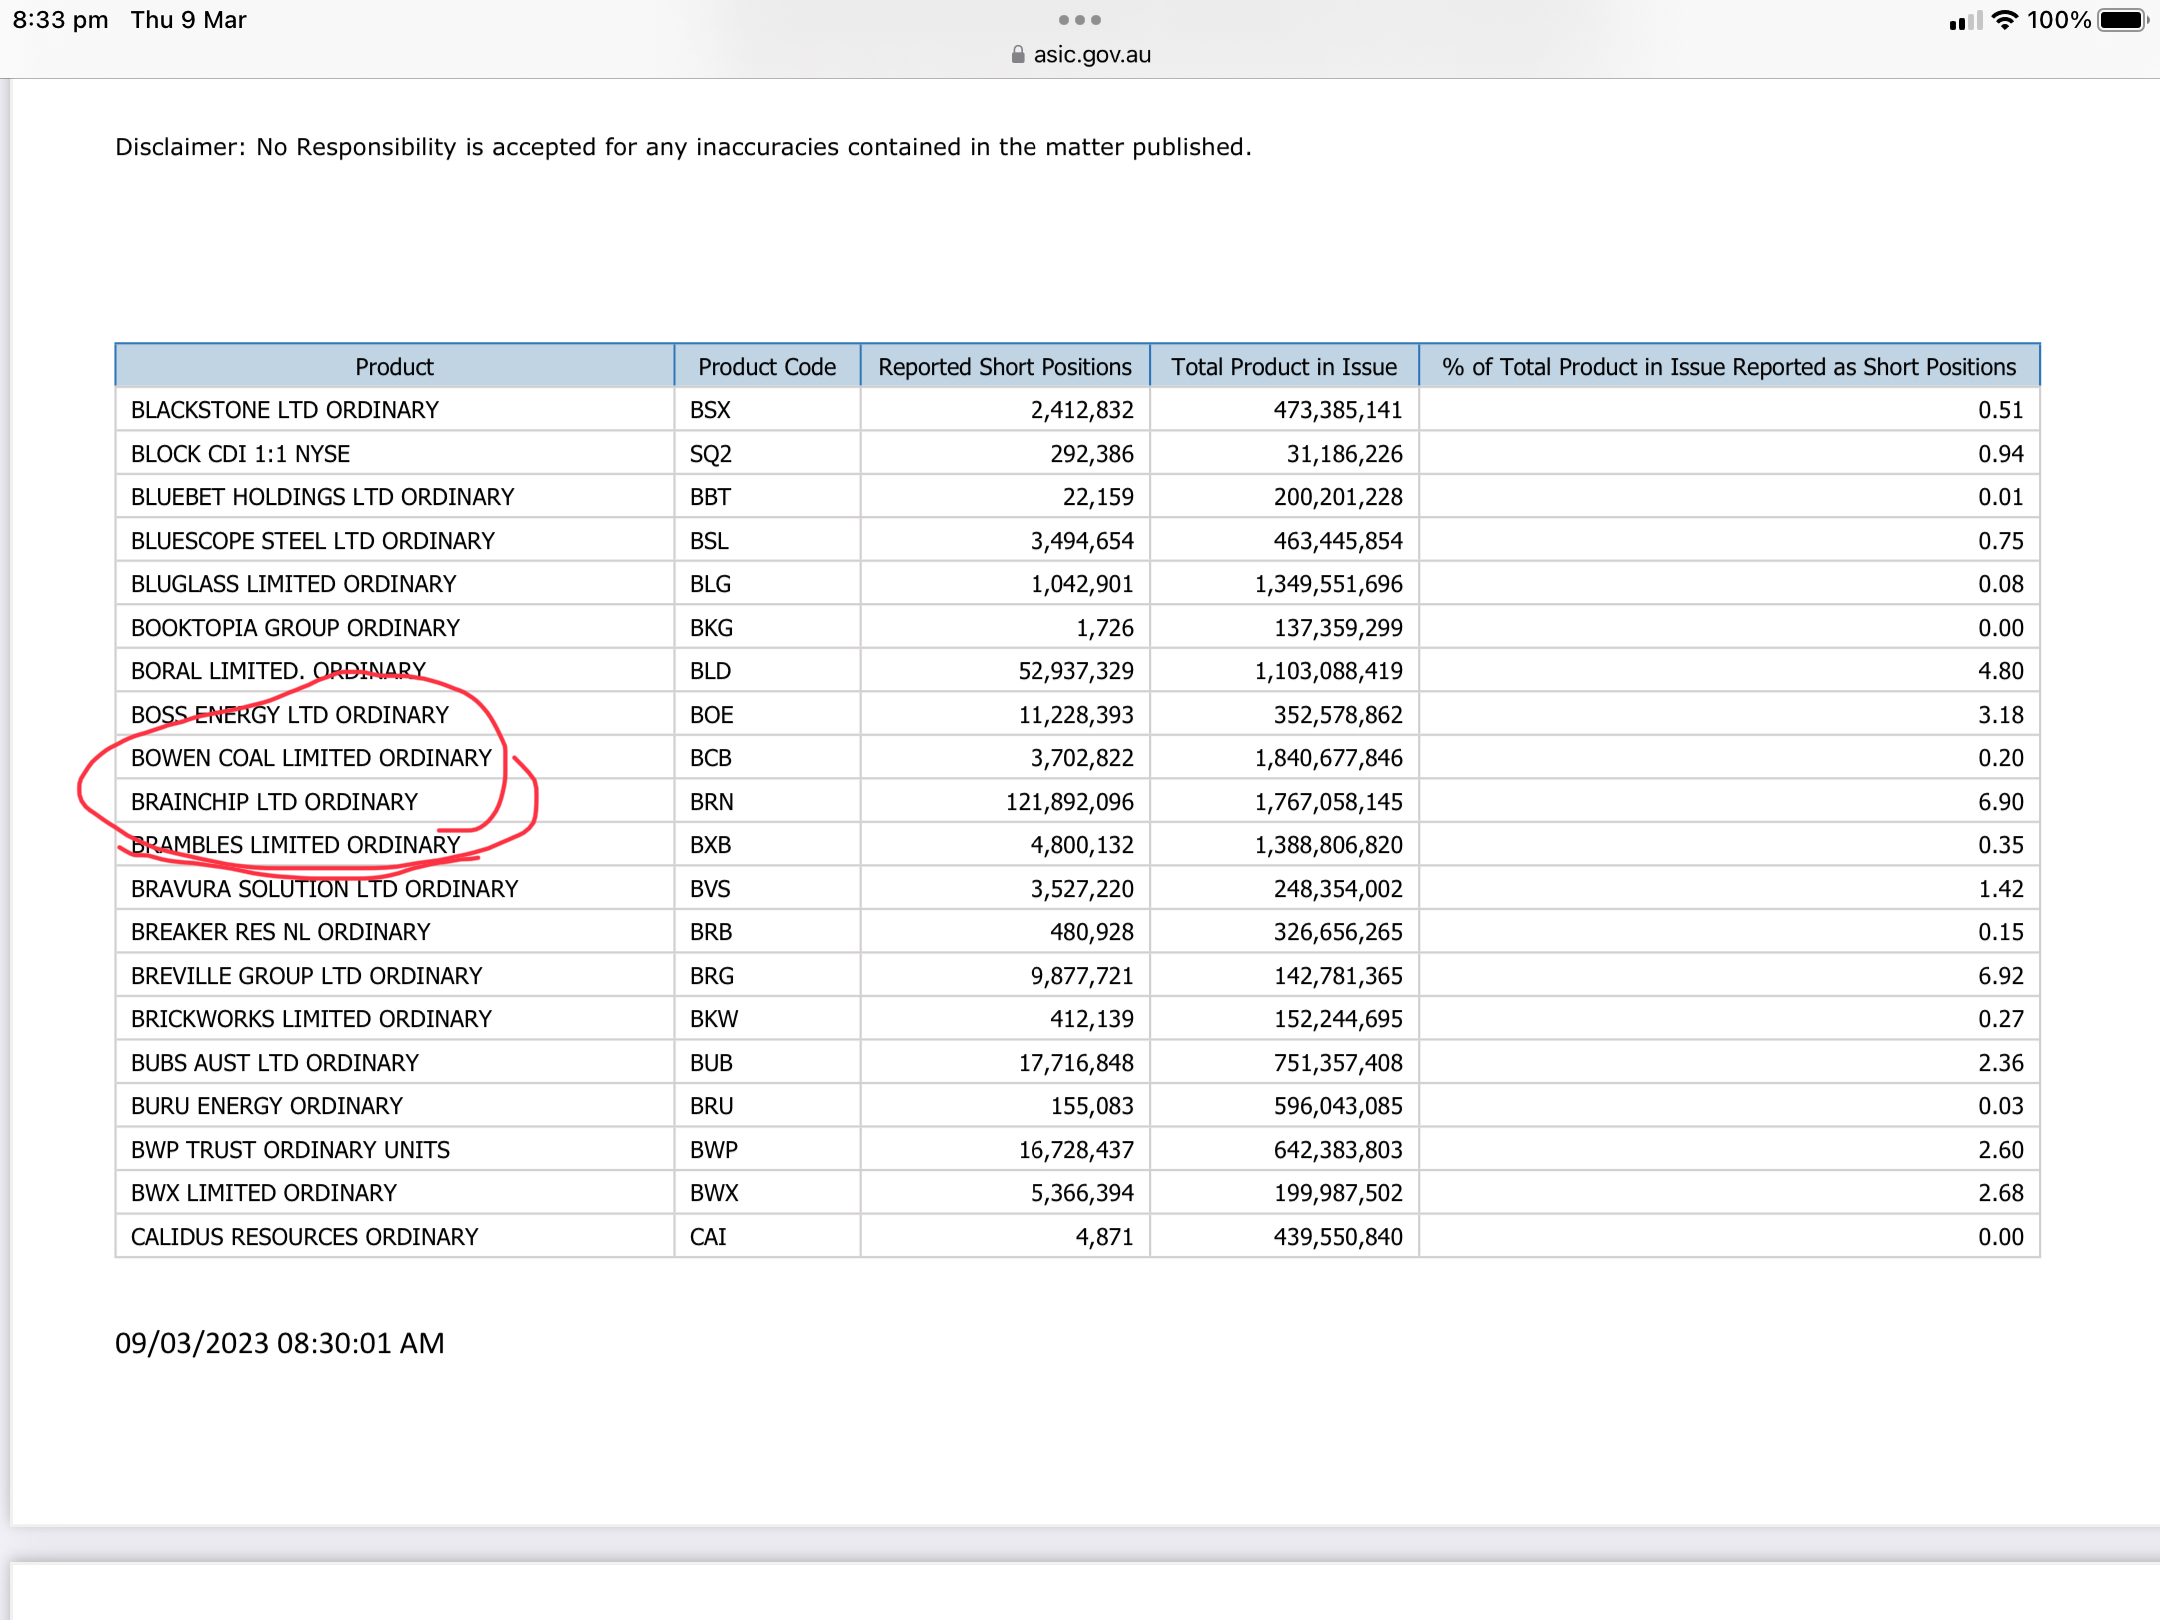Click percentage value 6.90 for Brainchip
The height and width of the screenshot is (1620, 2160).
[x=2000, y=802]
